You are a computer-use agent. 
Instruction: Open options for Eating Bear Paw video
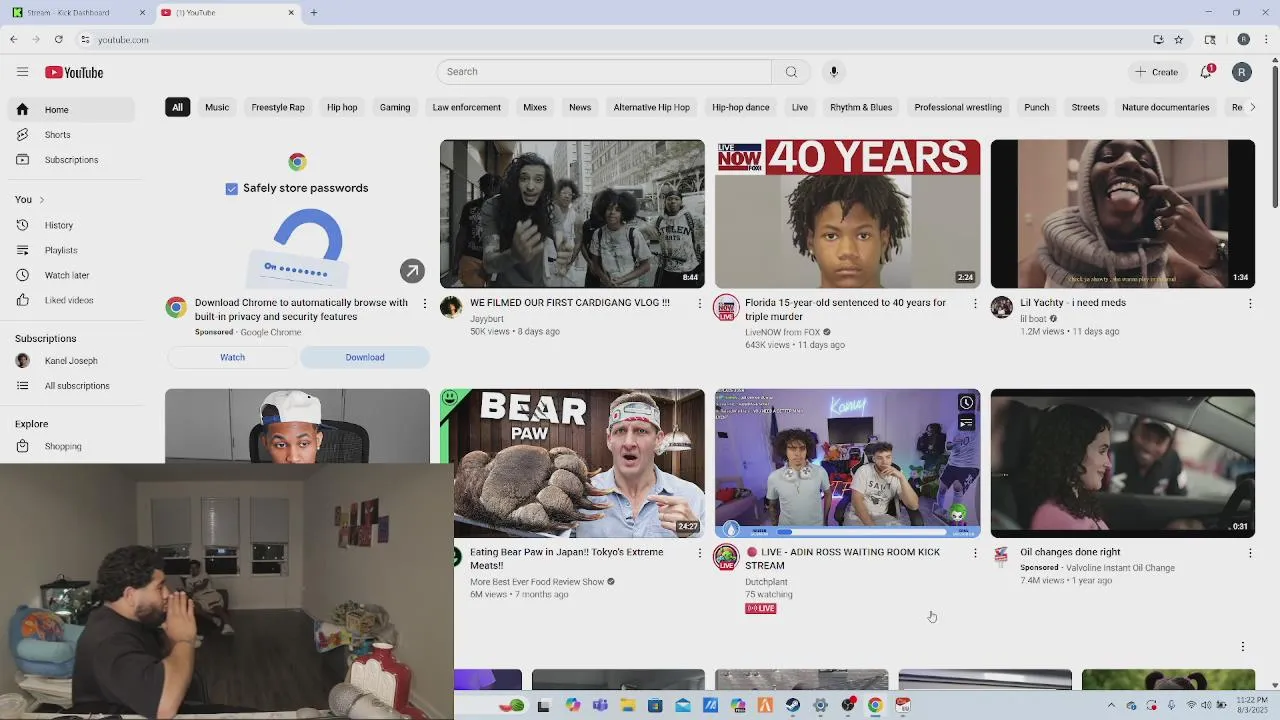700,553
